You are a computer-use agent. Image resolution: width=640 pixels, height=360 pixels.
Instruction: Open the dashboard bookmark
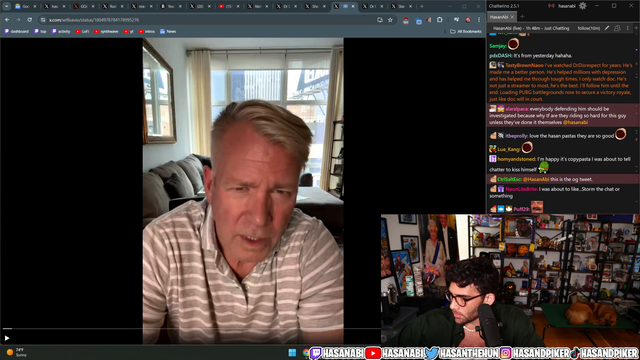[17, 31]
